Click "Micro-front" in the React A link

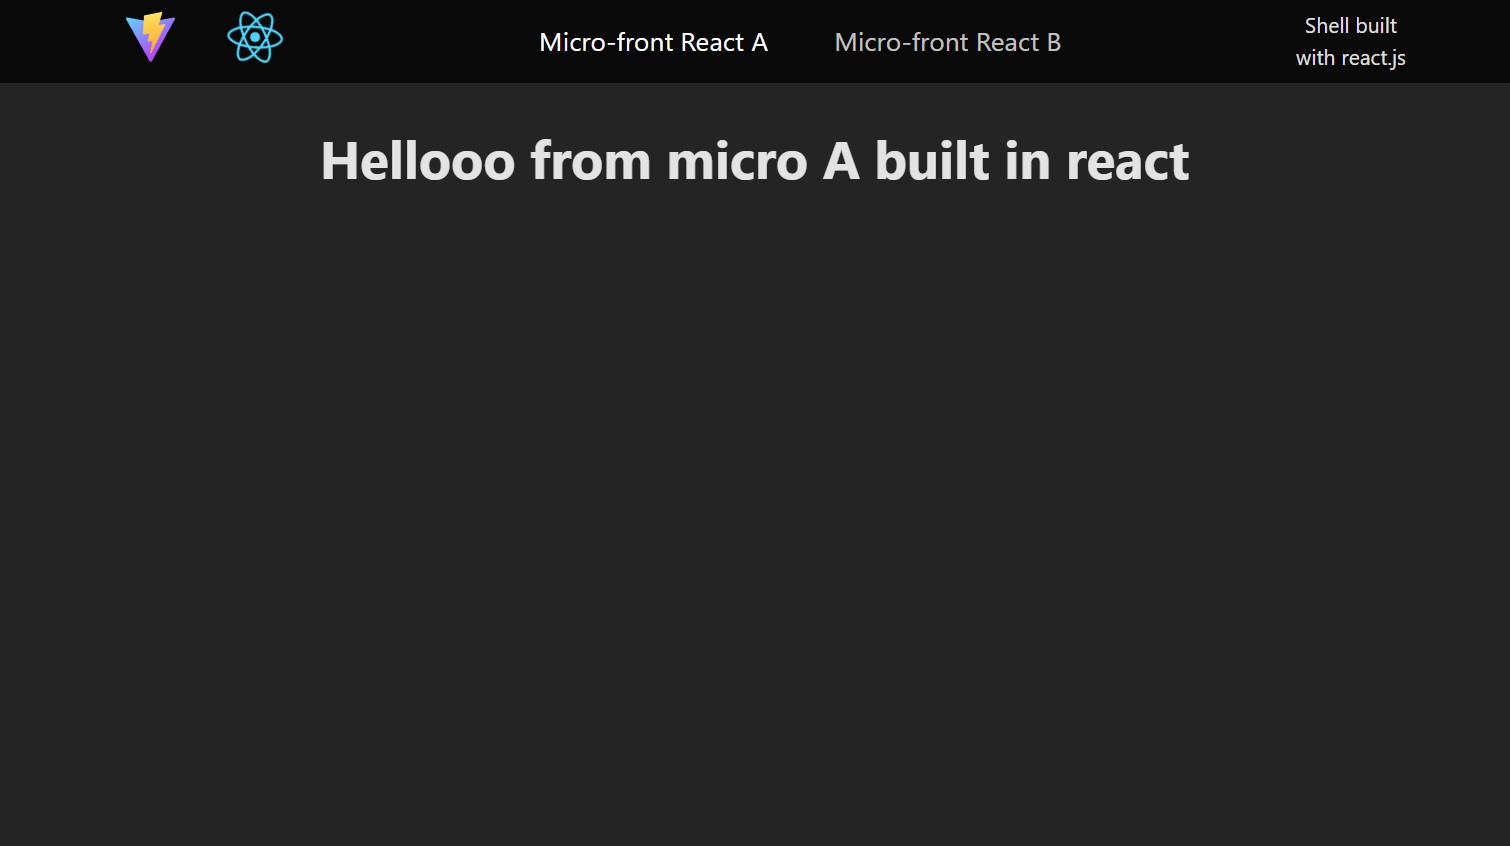pyautogui.click(x=605, y=42)
